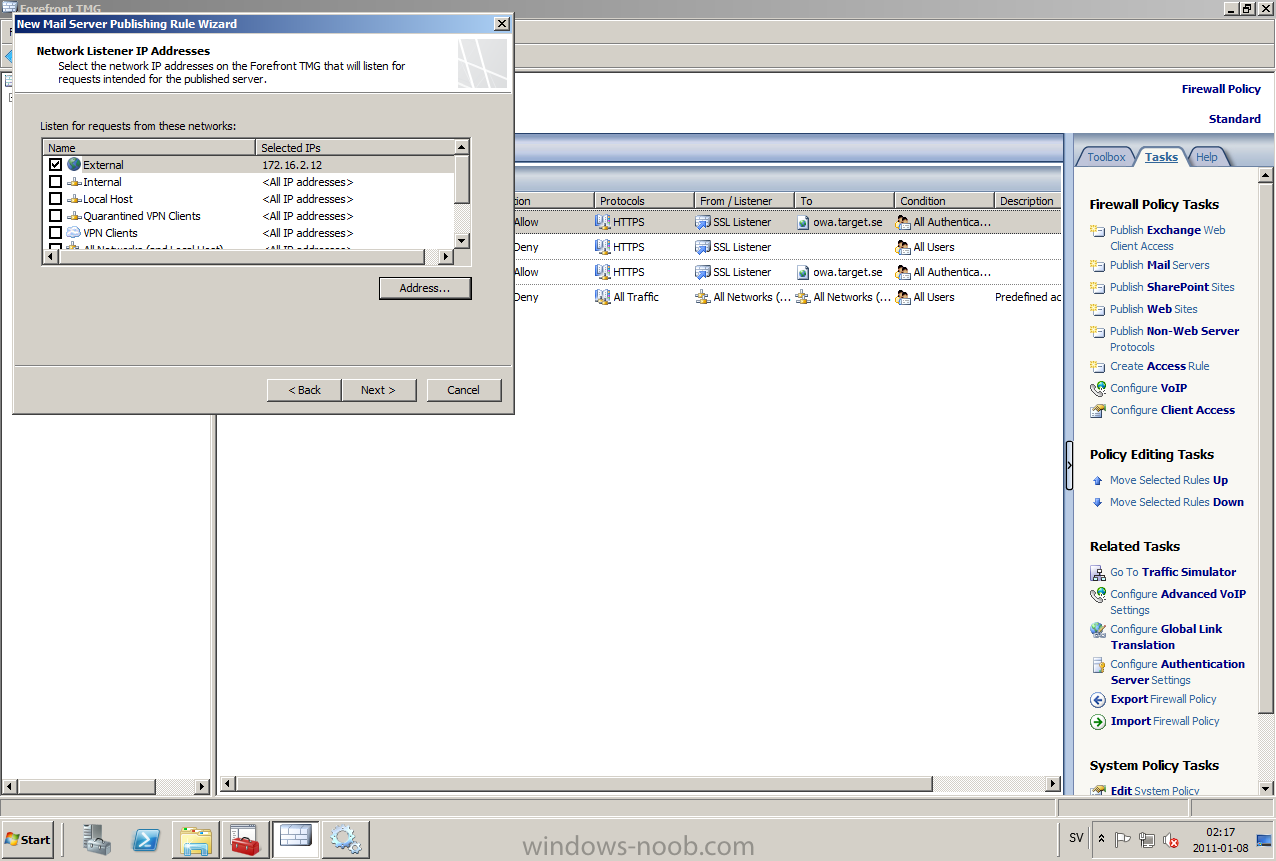This screenshot has width=1276, height=861.
Task: Enable the Local Host network checkbox
Action: click(56, 199)
